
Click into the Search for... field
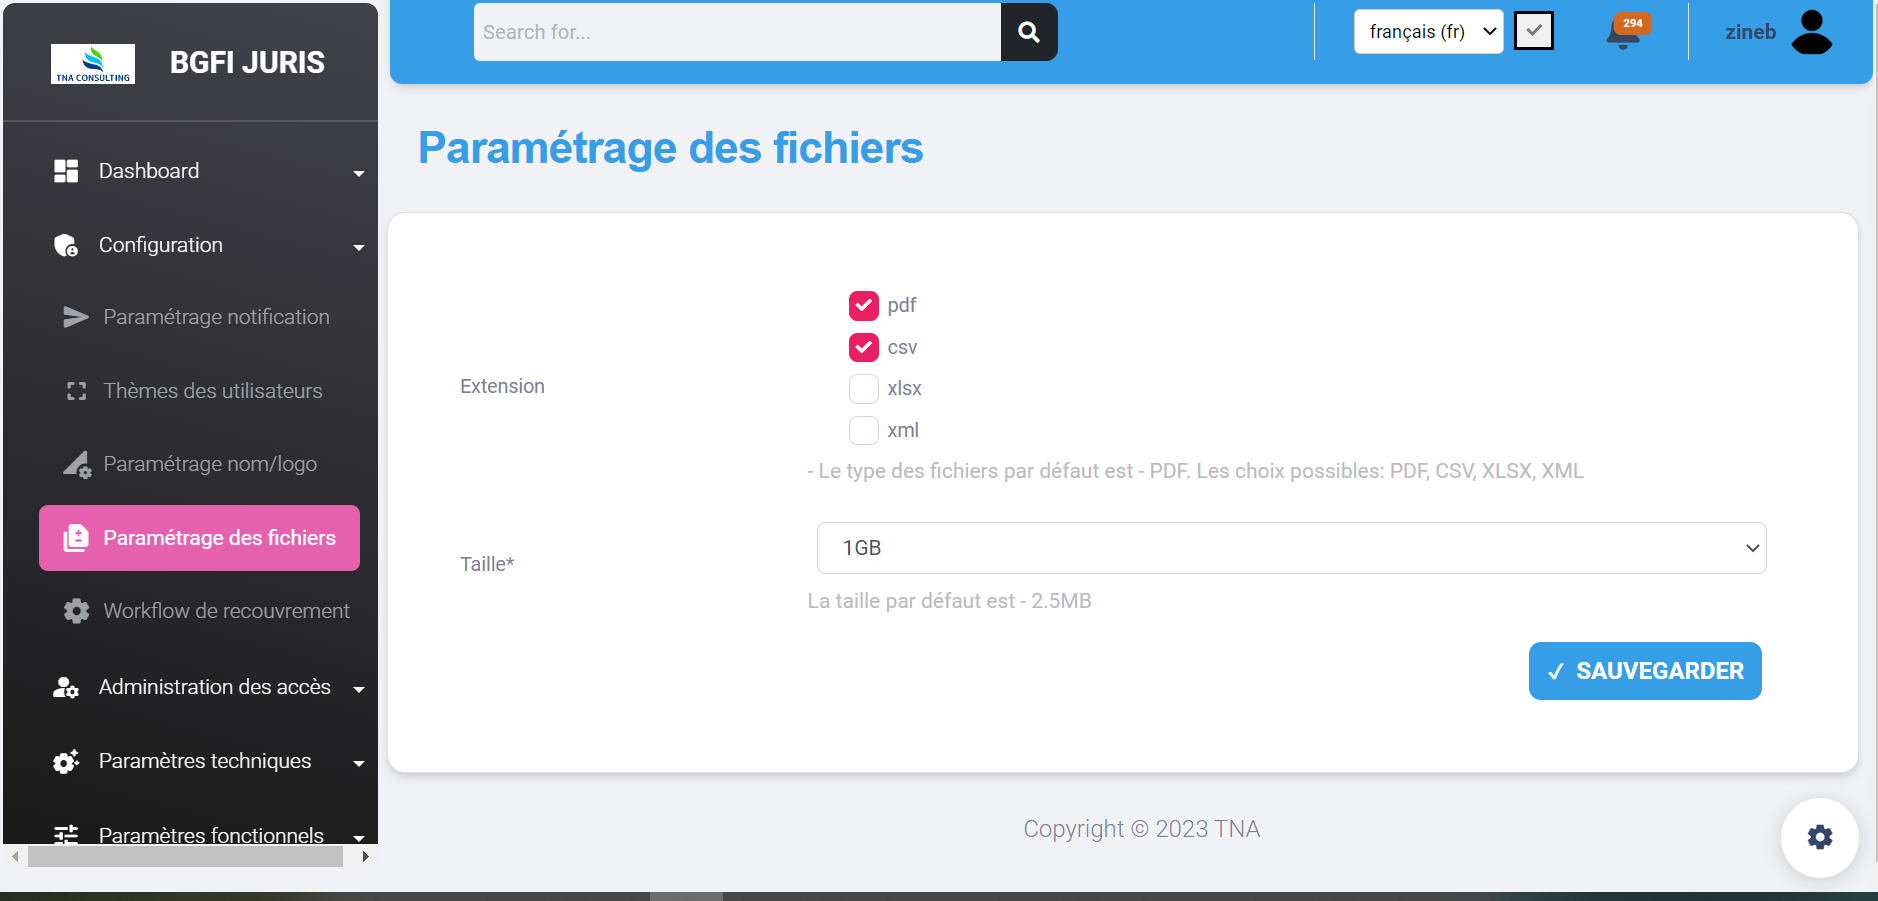[x=737, y=32]
